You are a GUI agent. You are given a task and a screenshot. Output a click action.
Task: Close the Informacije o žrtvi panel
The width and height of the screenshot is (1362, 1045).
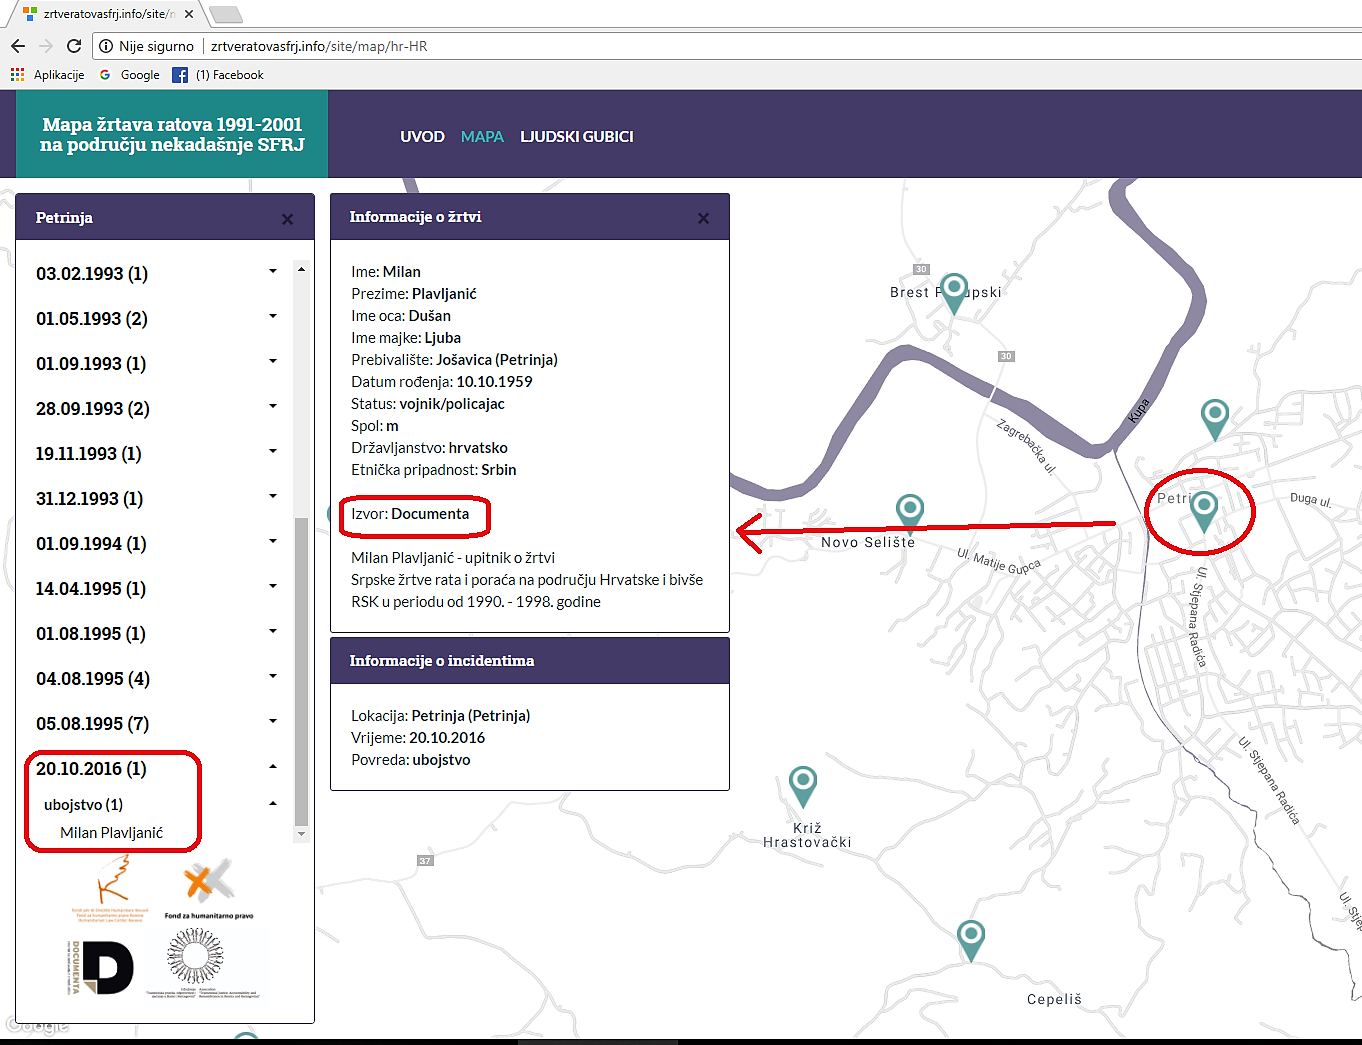703,218
